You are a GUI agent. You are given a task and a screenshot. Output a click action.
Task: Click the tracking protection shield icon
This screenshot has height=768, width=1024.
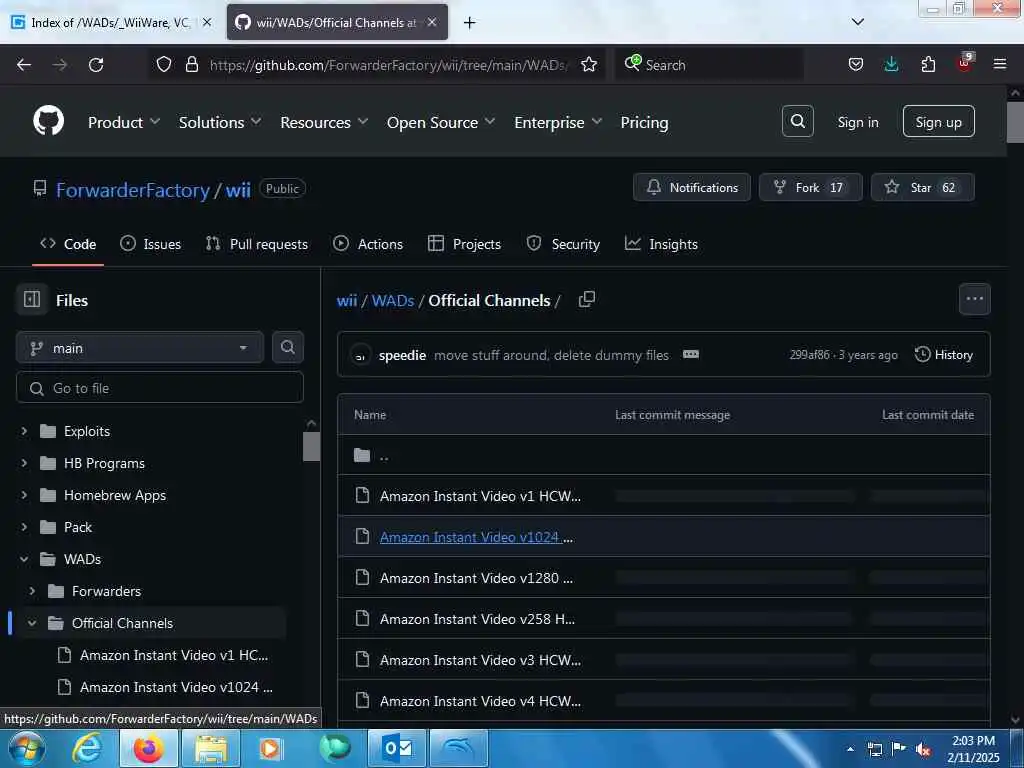(x=164, y=65)
